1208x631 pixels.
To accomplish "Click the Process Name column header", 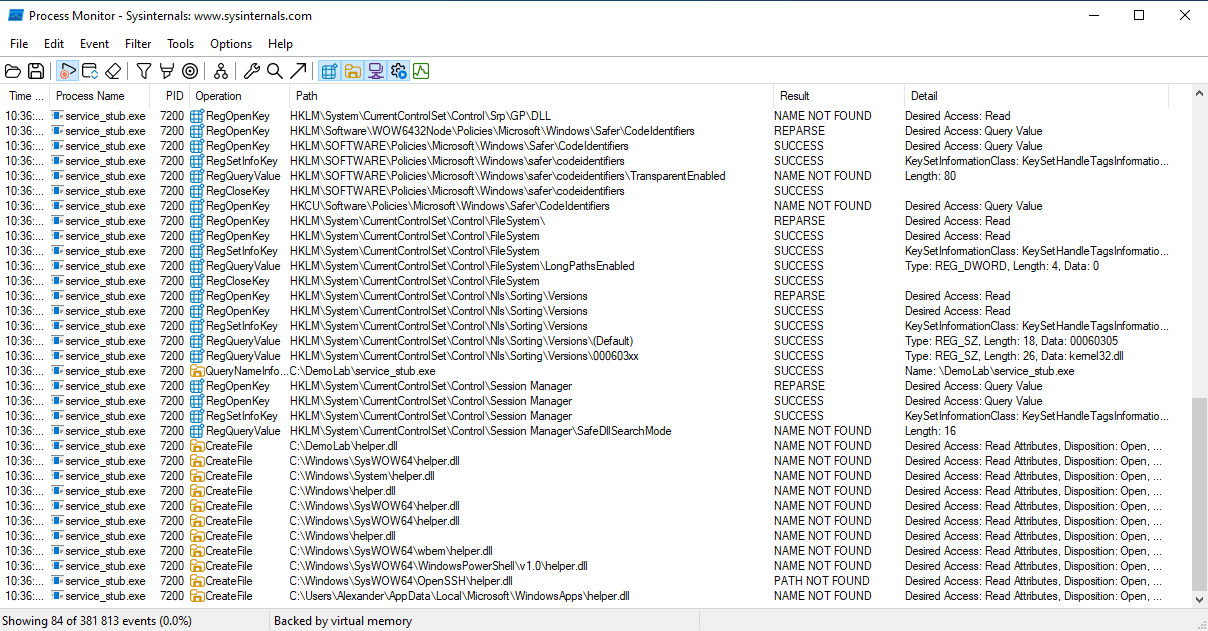I will pos(99,96).
